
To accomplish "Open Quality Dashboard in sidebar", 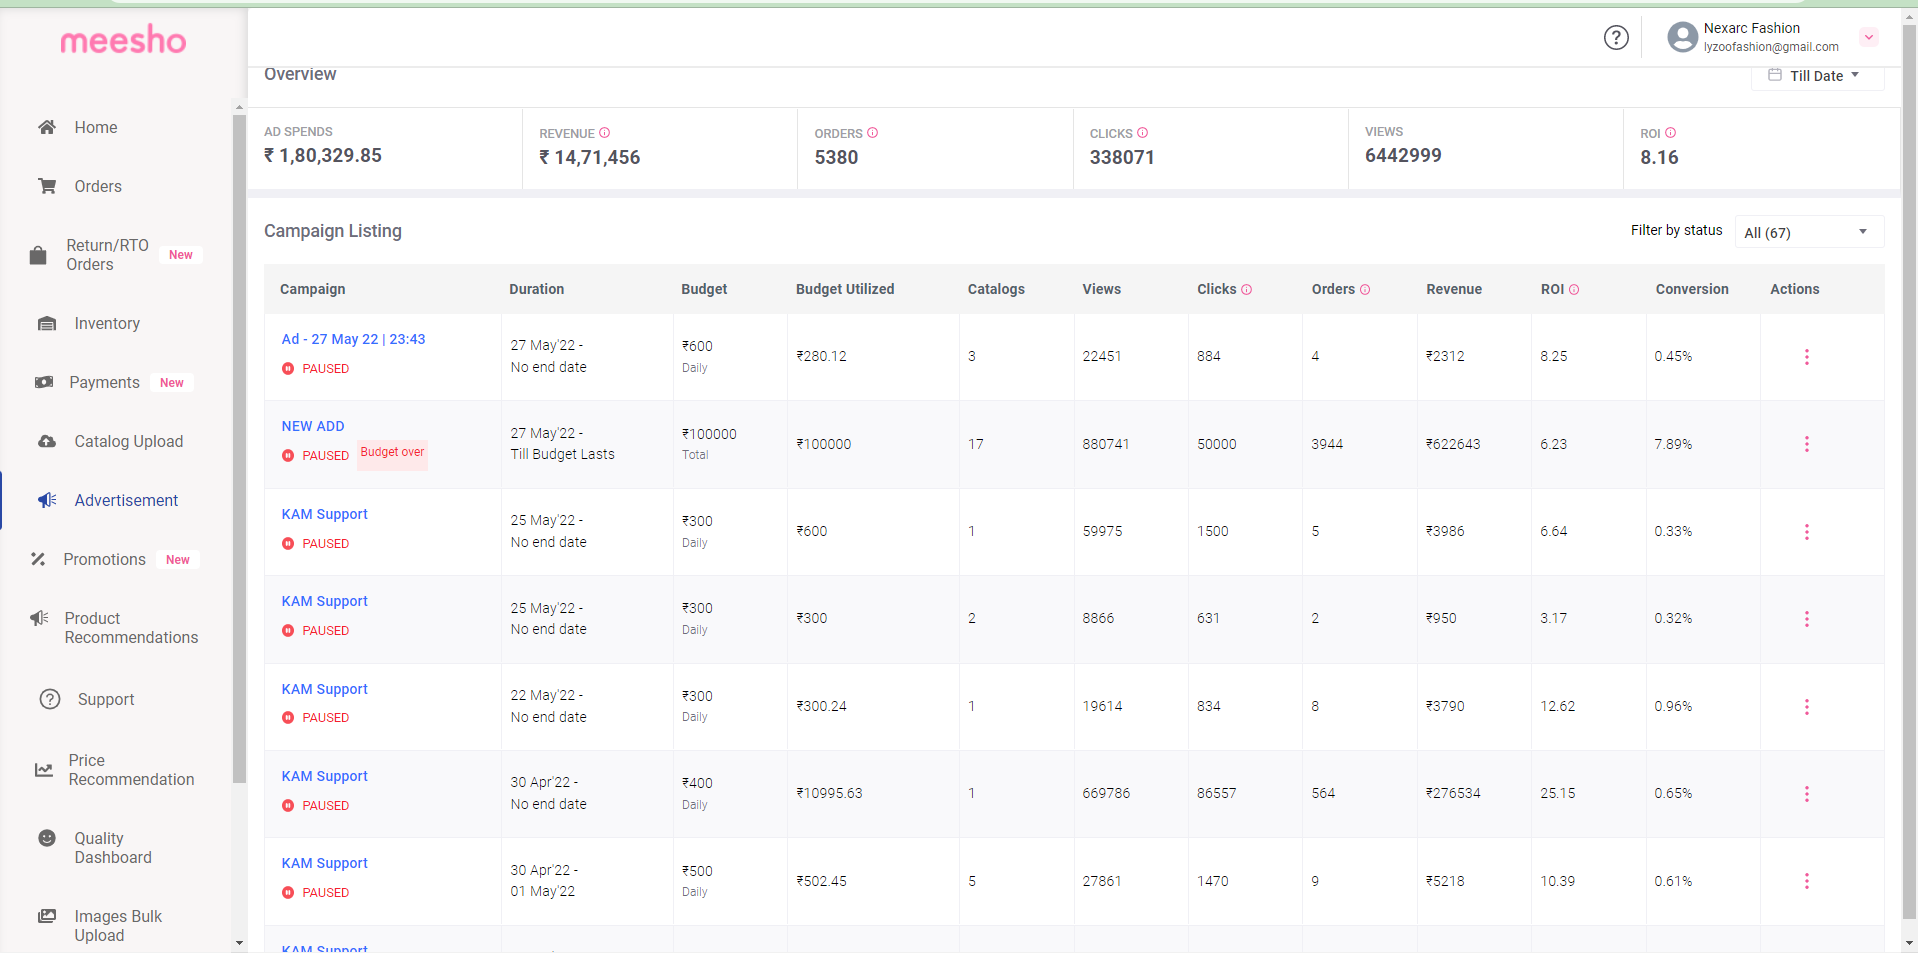I will click(x=112, y=847).
